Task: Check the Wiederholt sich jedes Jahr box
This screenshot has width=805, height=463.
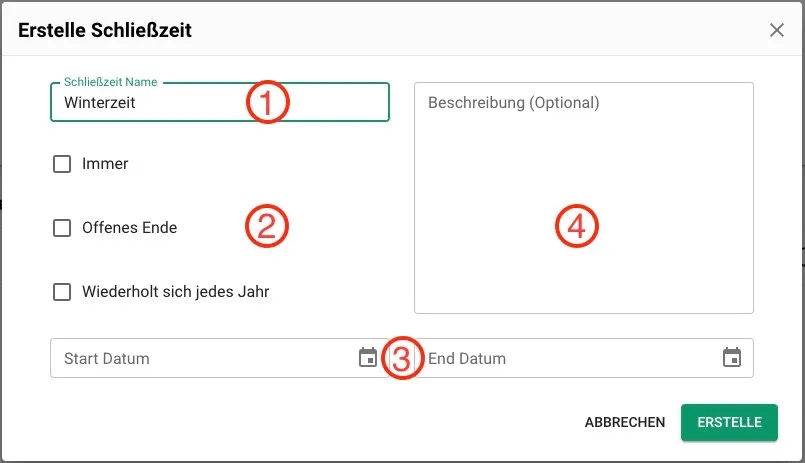Action: click(62, 292)
